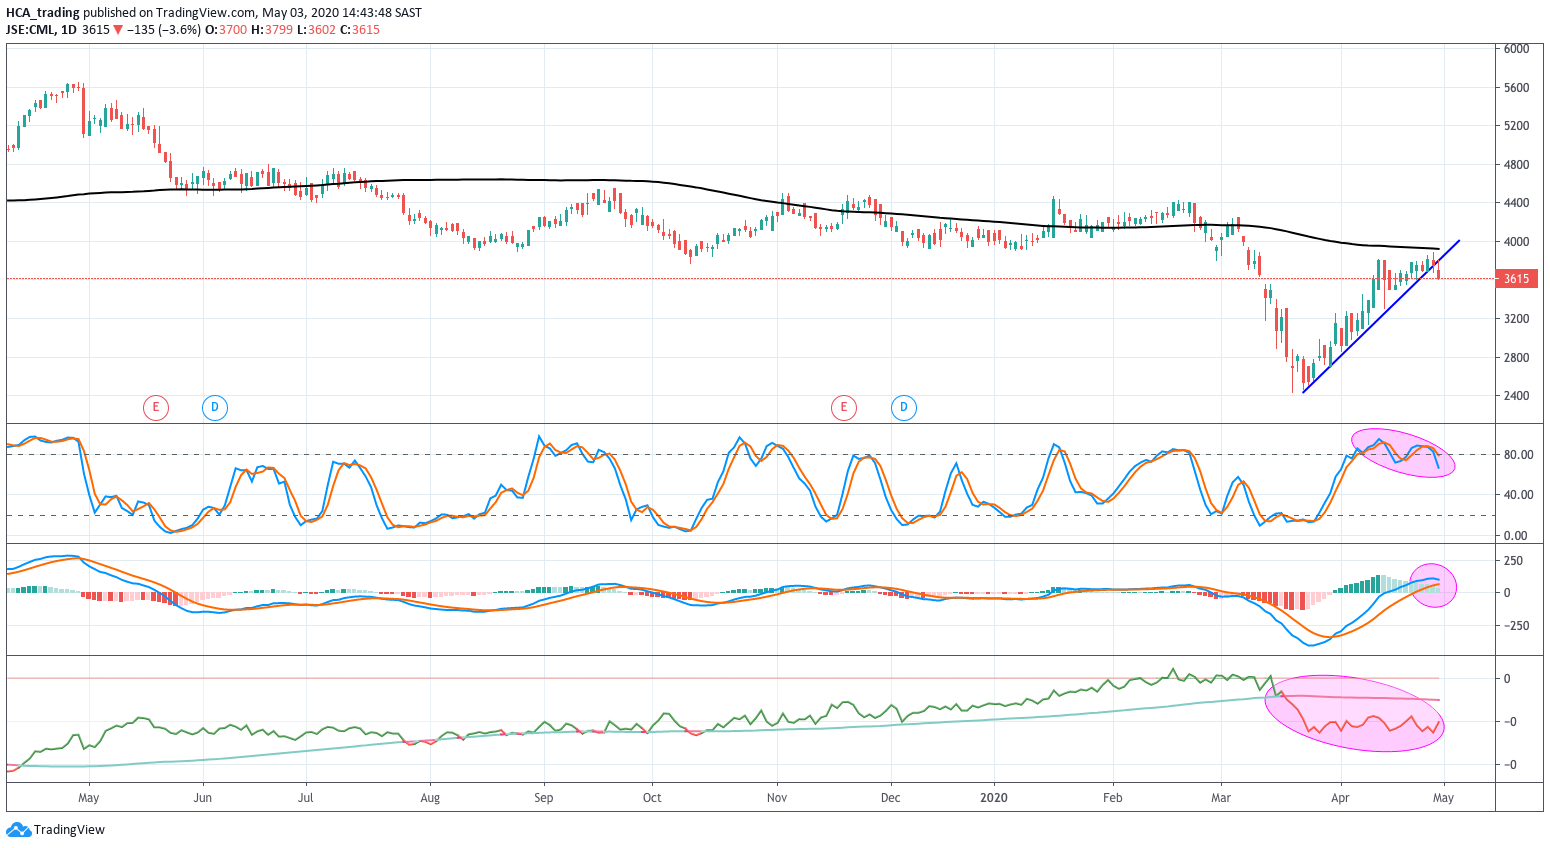Select the JSE:CML symbol label
The image size is (1550, 848).
(x=30, y=29)
